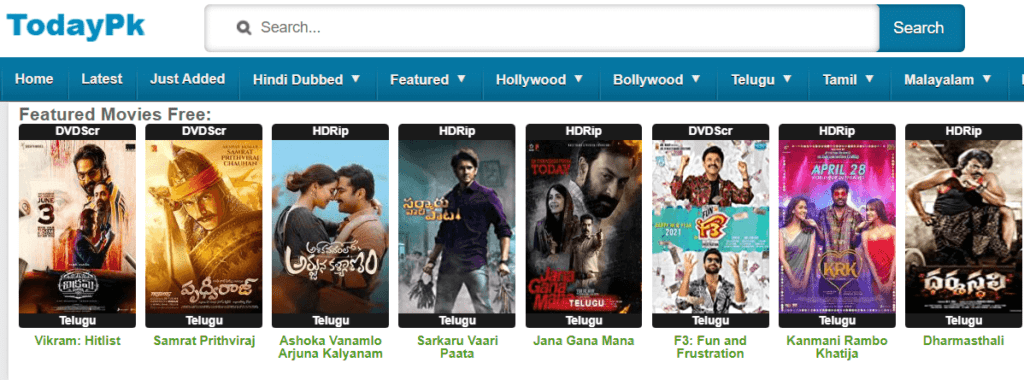Open the Telugu dropdown arrow
This screenshot has height=380, width=1024.
point(787,79)
